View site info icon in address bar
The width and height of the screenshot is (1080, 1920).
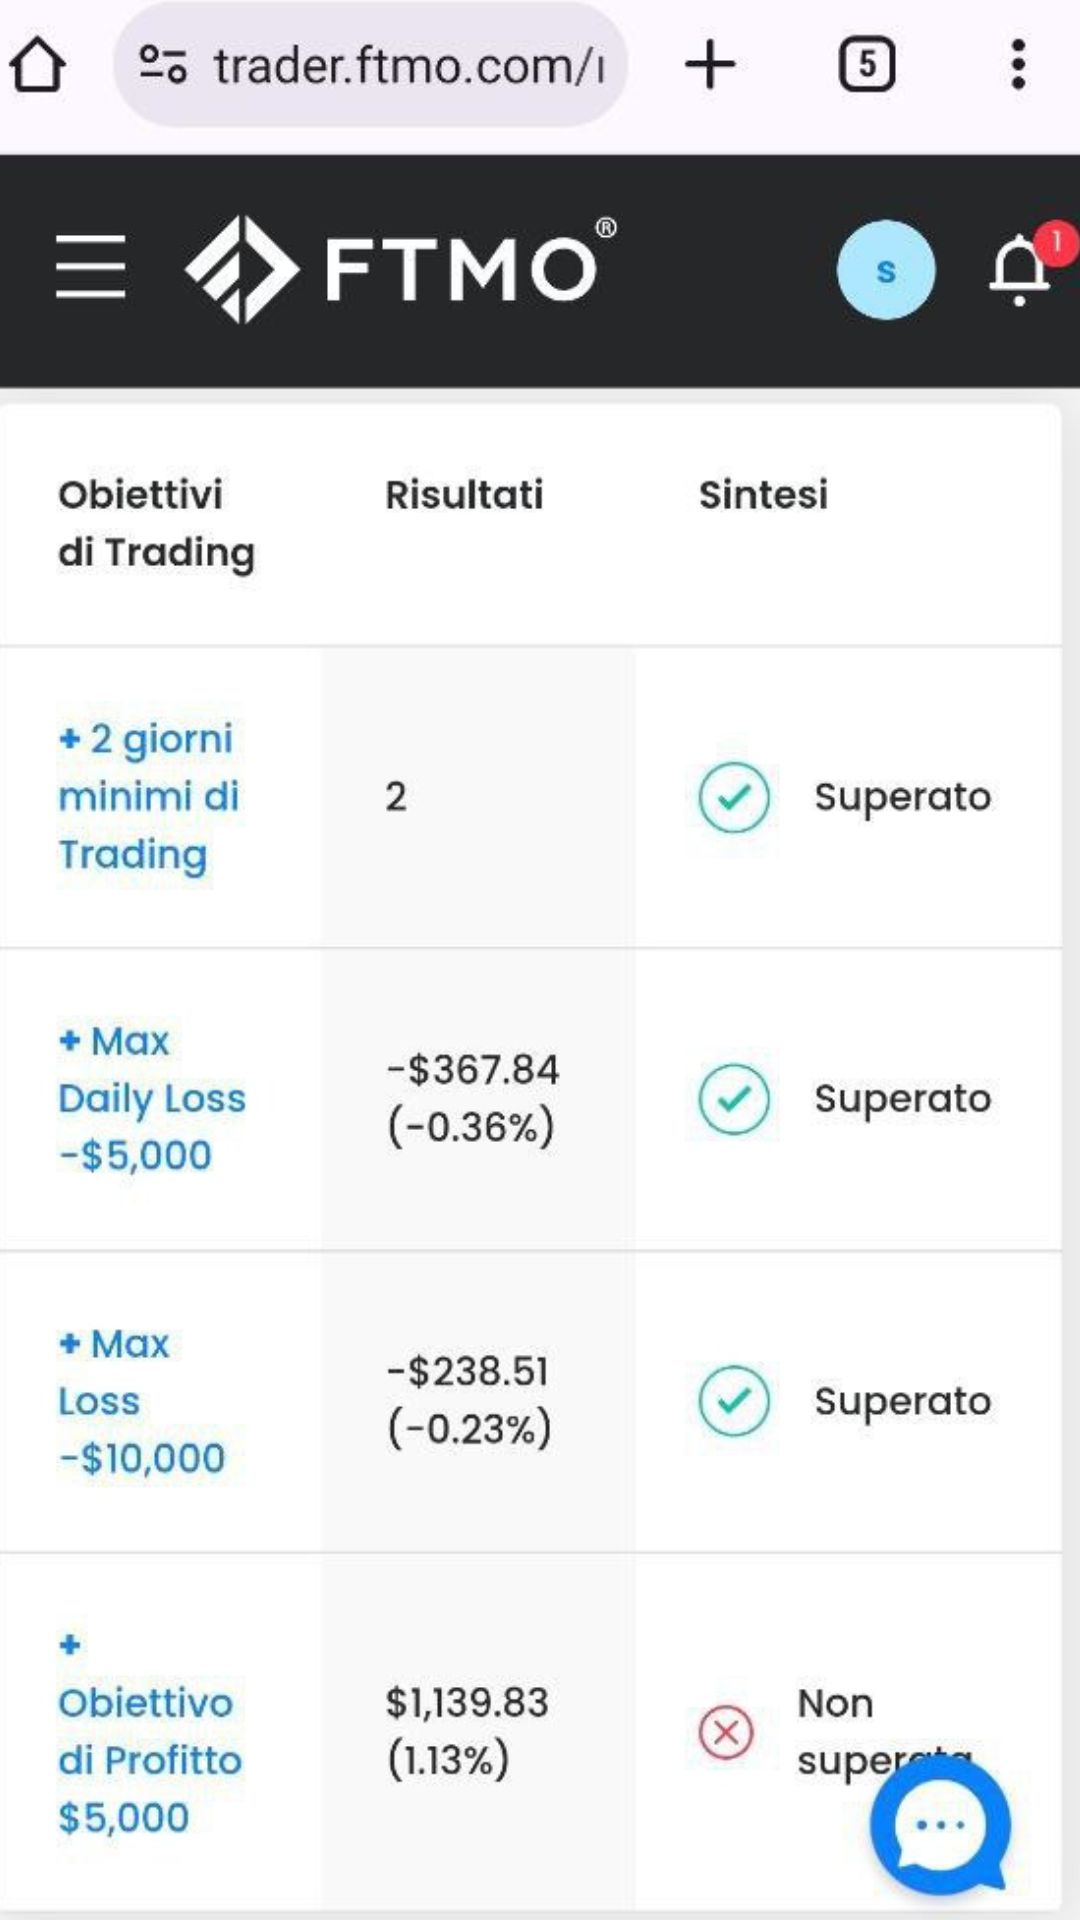pyautogui.click(x=162, y=65)
